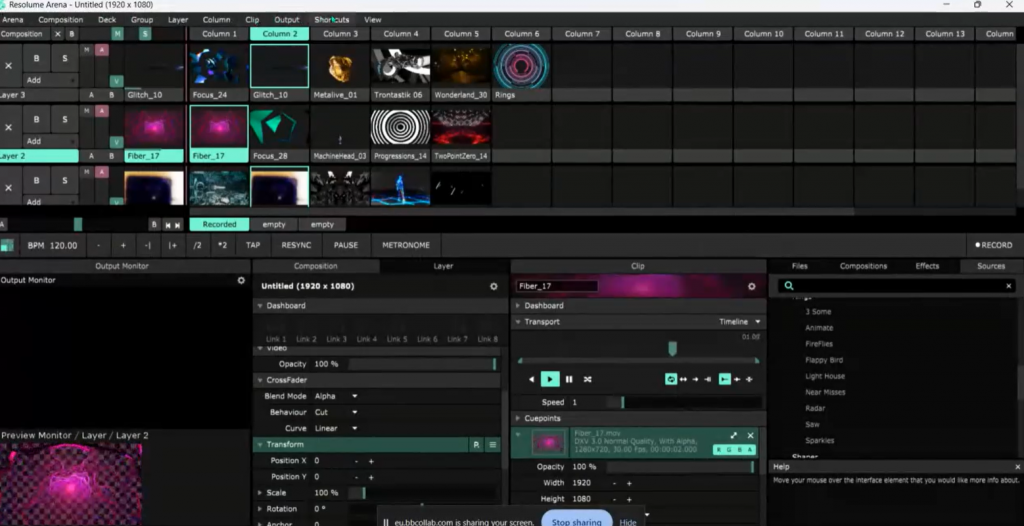Image resolution: width=1024 pixels, height=526 pixels.
Task: Switch to the Files tab
Action: (x=799, y=266)
